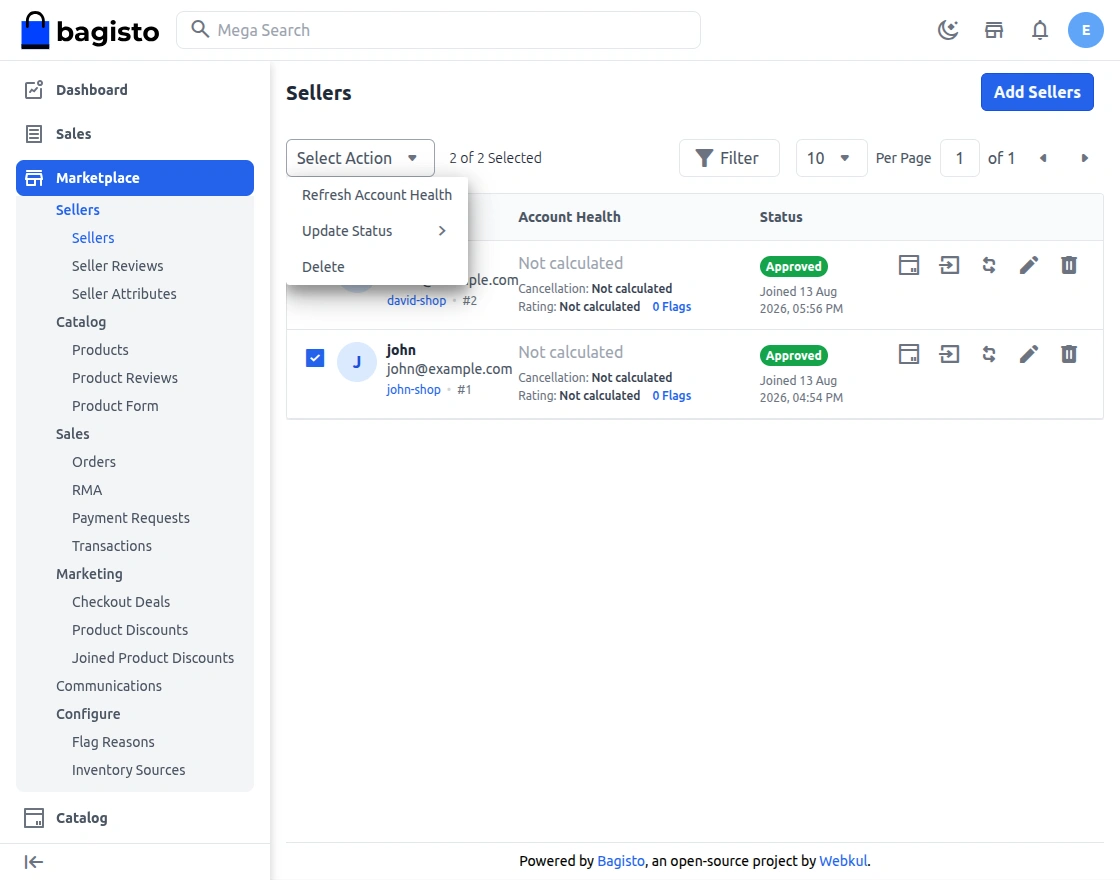This screenshot has width=1120, height=880.
Task: Open the Filter panel
Action: coord(729,158)
